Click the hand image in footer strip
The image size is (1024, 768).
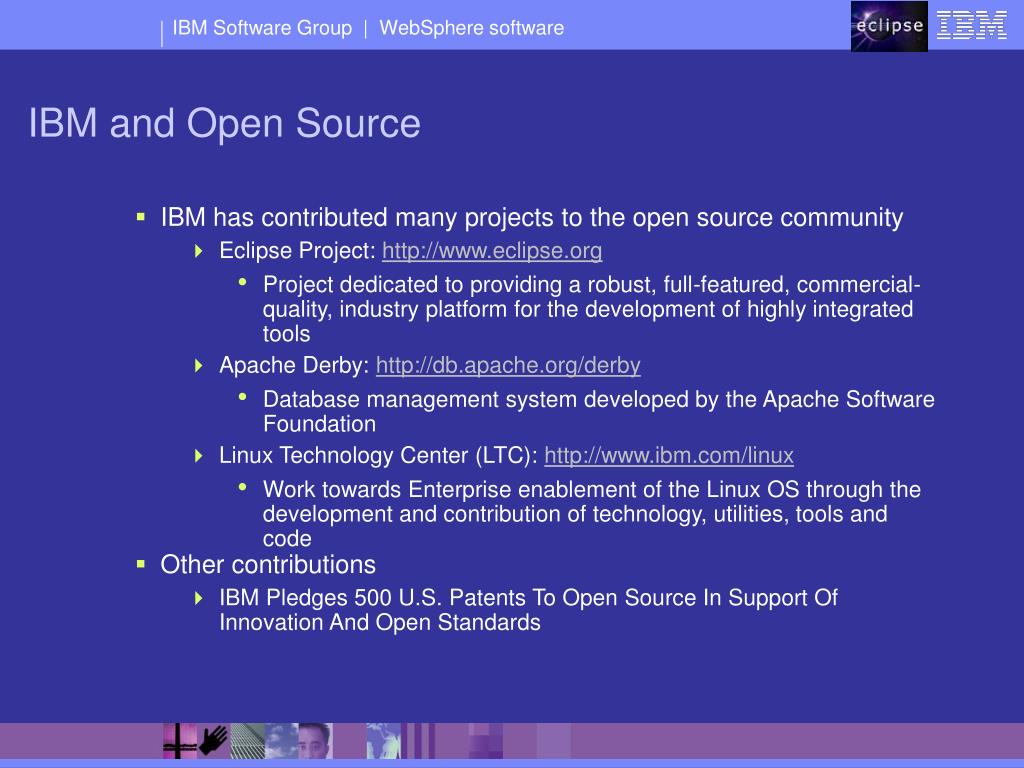[x=213, y=741]
